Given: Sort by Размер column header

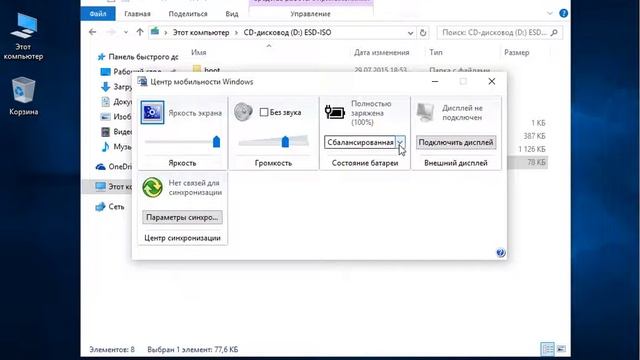Looking at the screenshot, I should click(516, 52).
